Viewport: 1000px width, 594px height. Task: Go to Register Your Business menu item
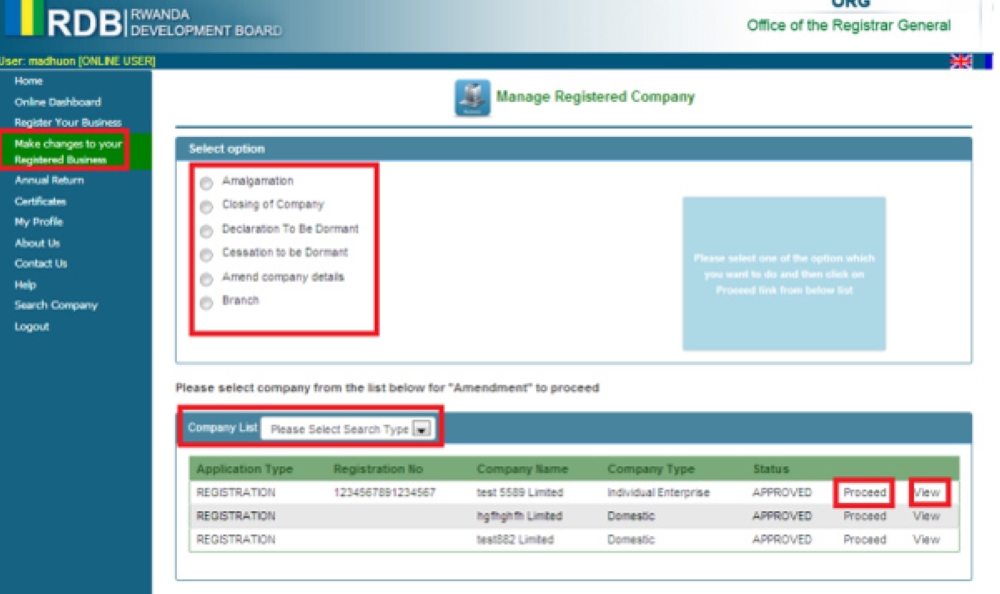[x=67, y=123]
